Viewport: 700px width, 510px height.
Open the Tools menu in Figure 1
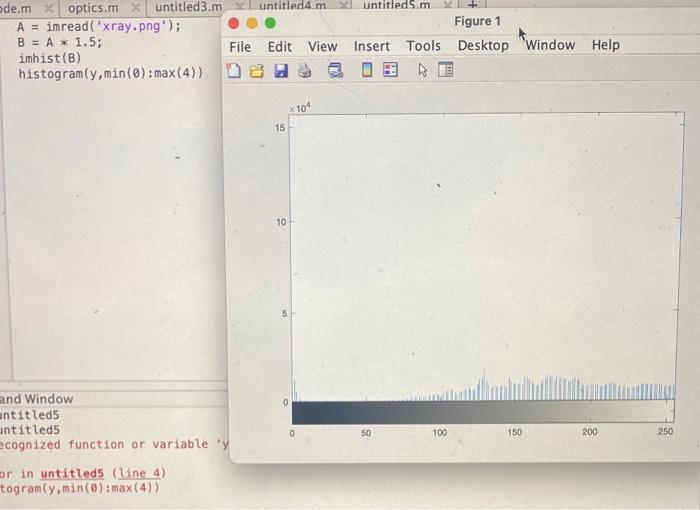423,46
